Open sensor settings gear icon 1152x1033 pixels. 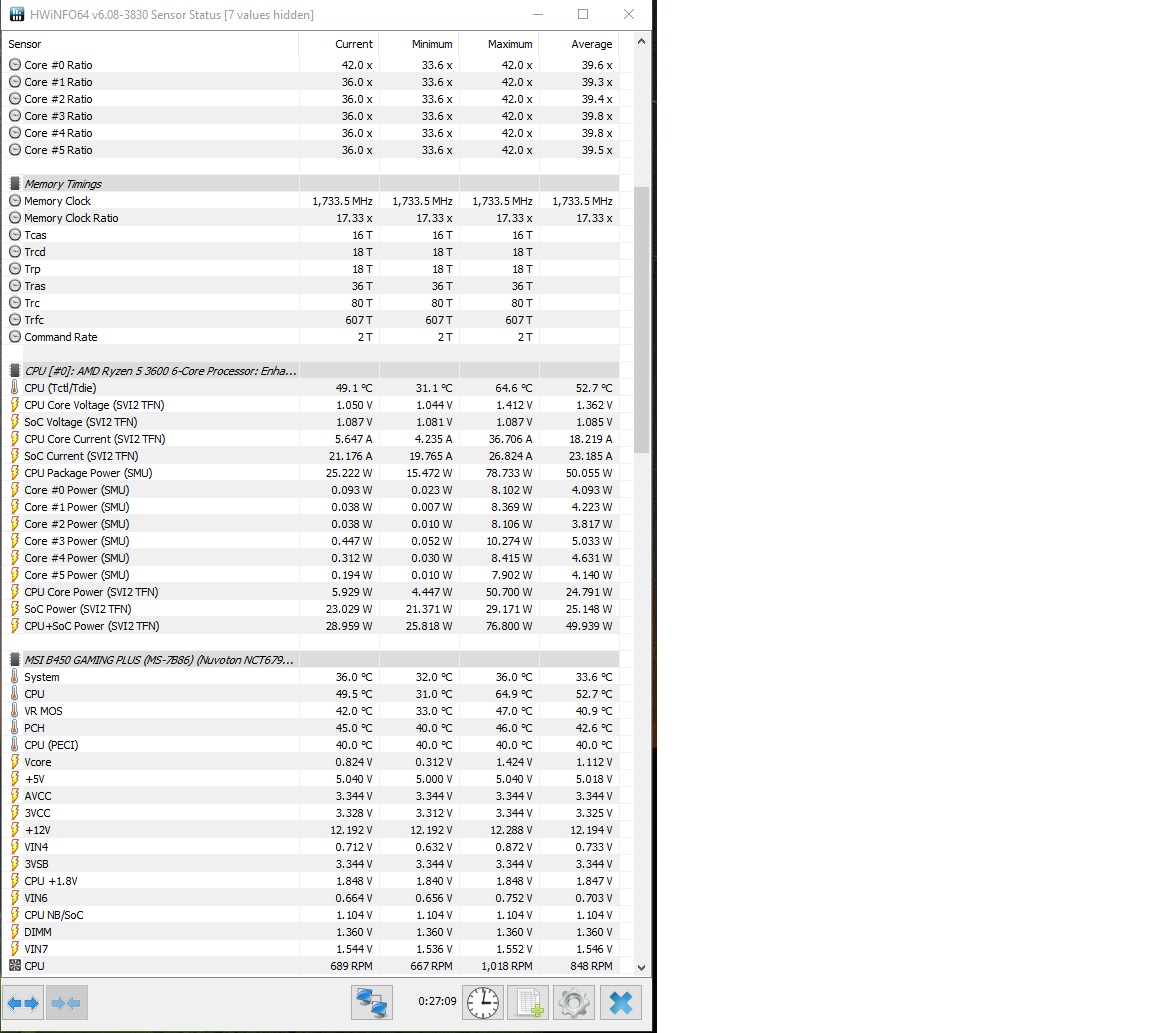tap(573, 1002)
